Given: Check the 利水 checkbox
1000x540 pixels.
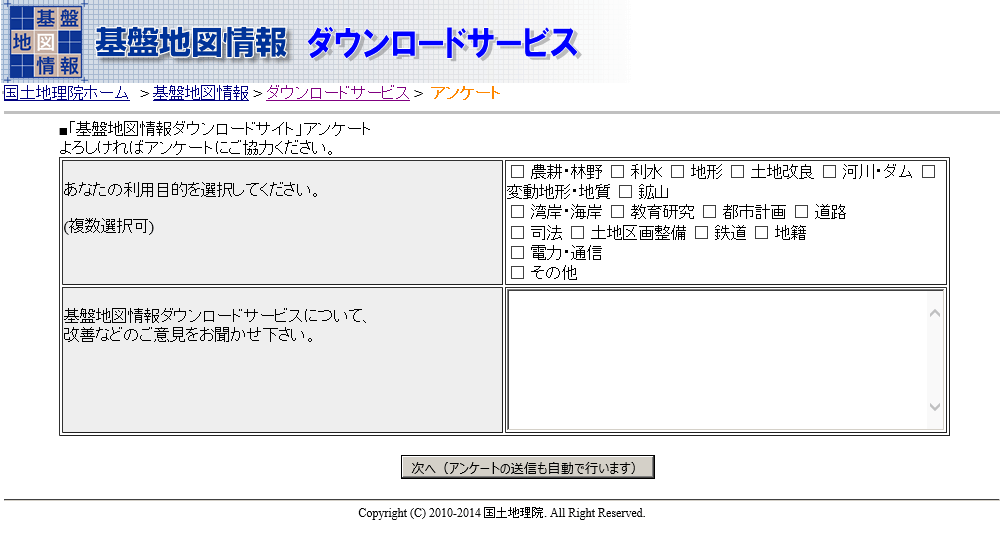Looking at the screenshot, I should click(617, 171).
